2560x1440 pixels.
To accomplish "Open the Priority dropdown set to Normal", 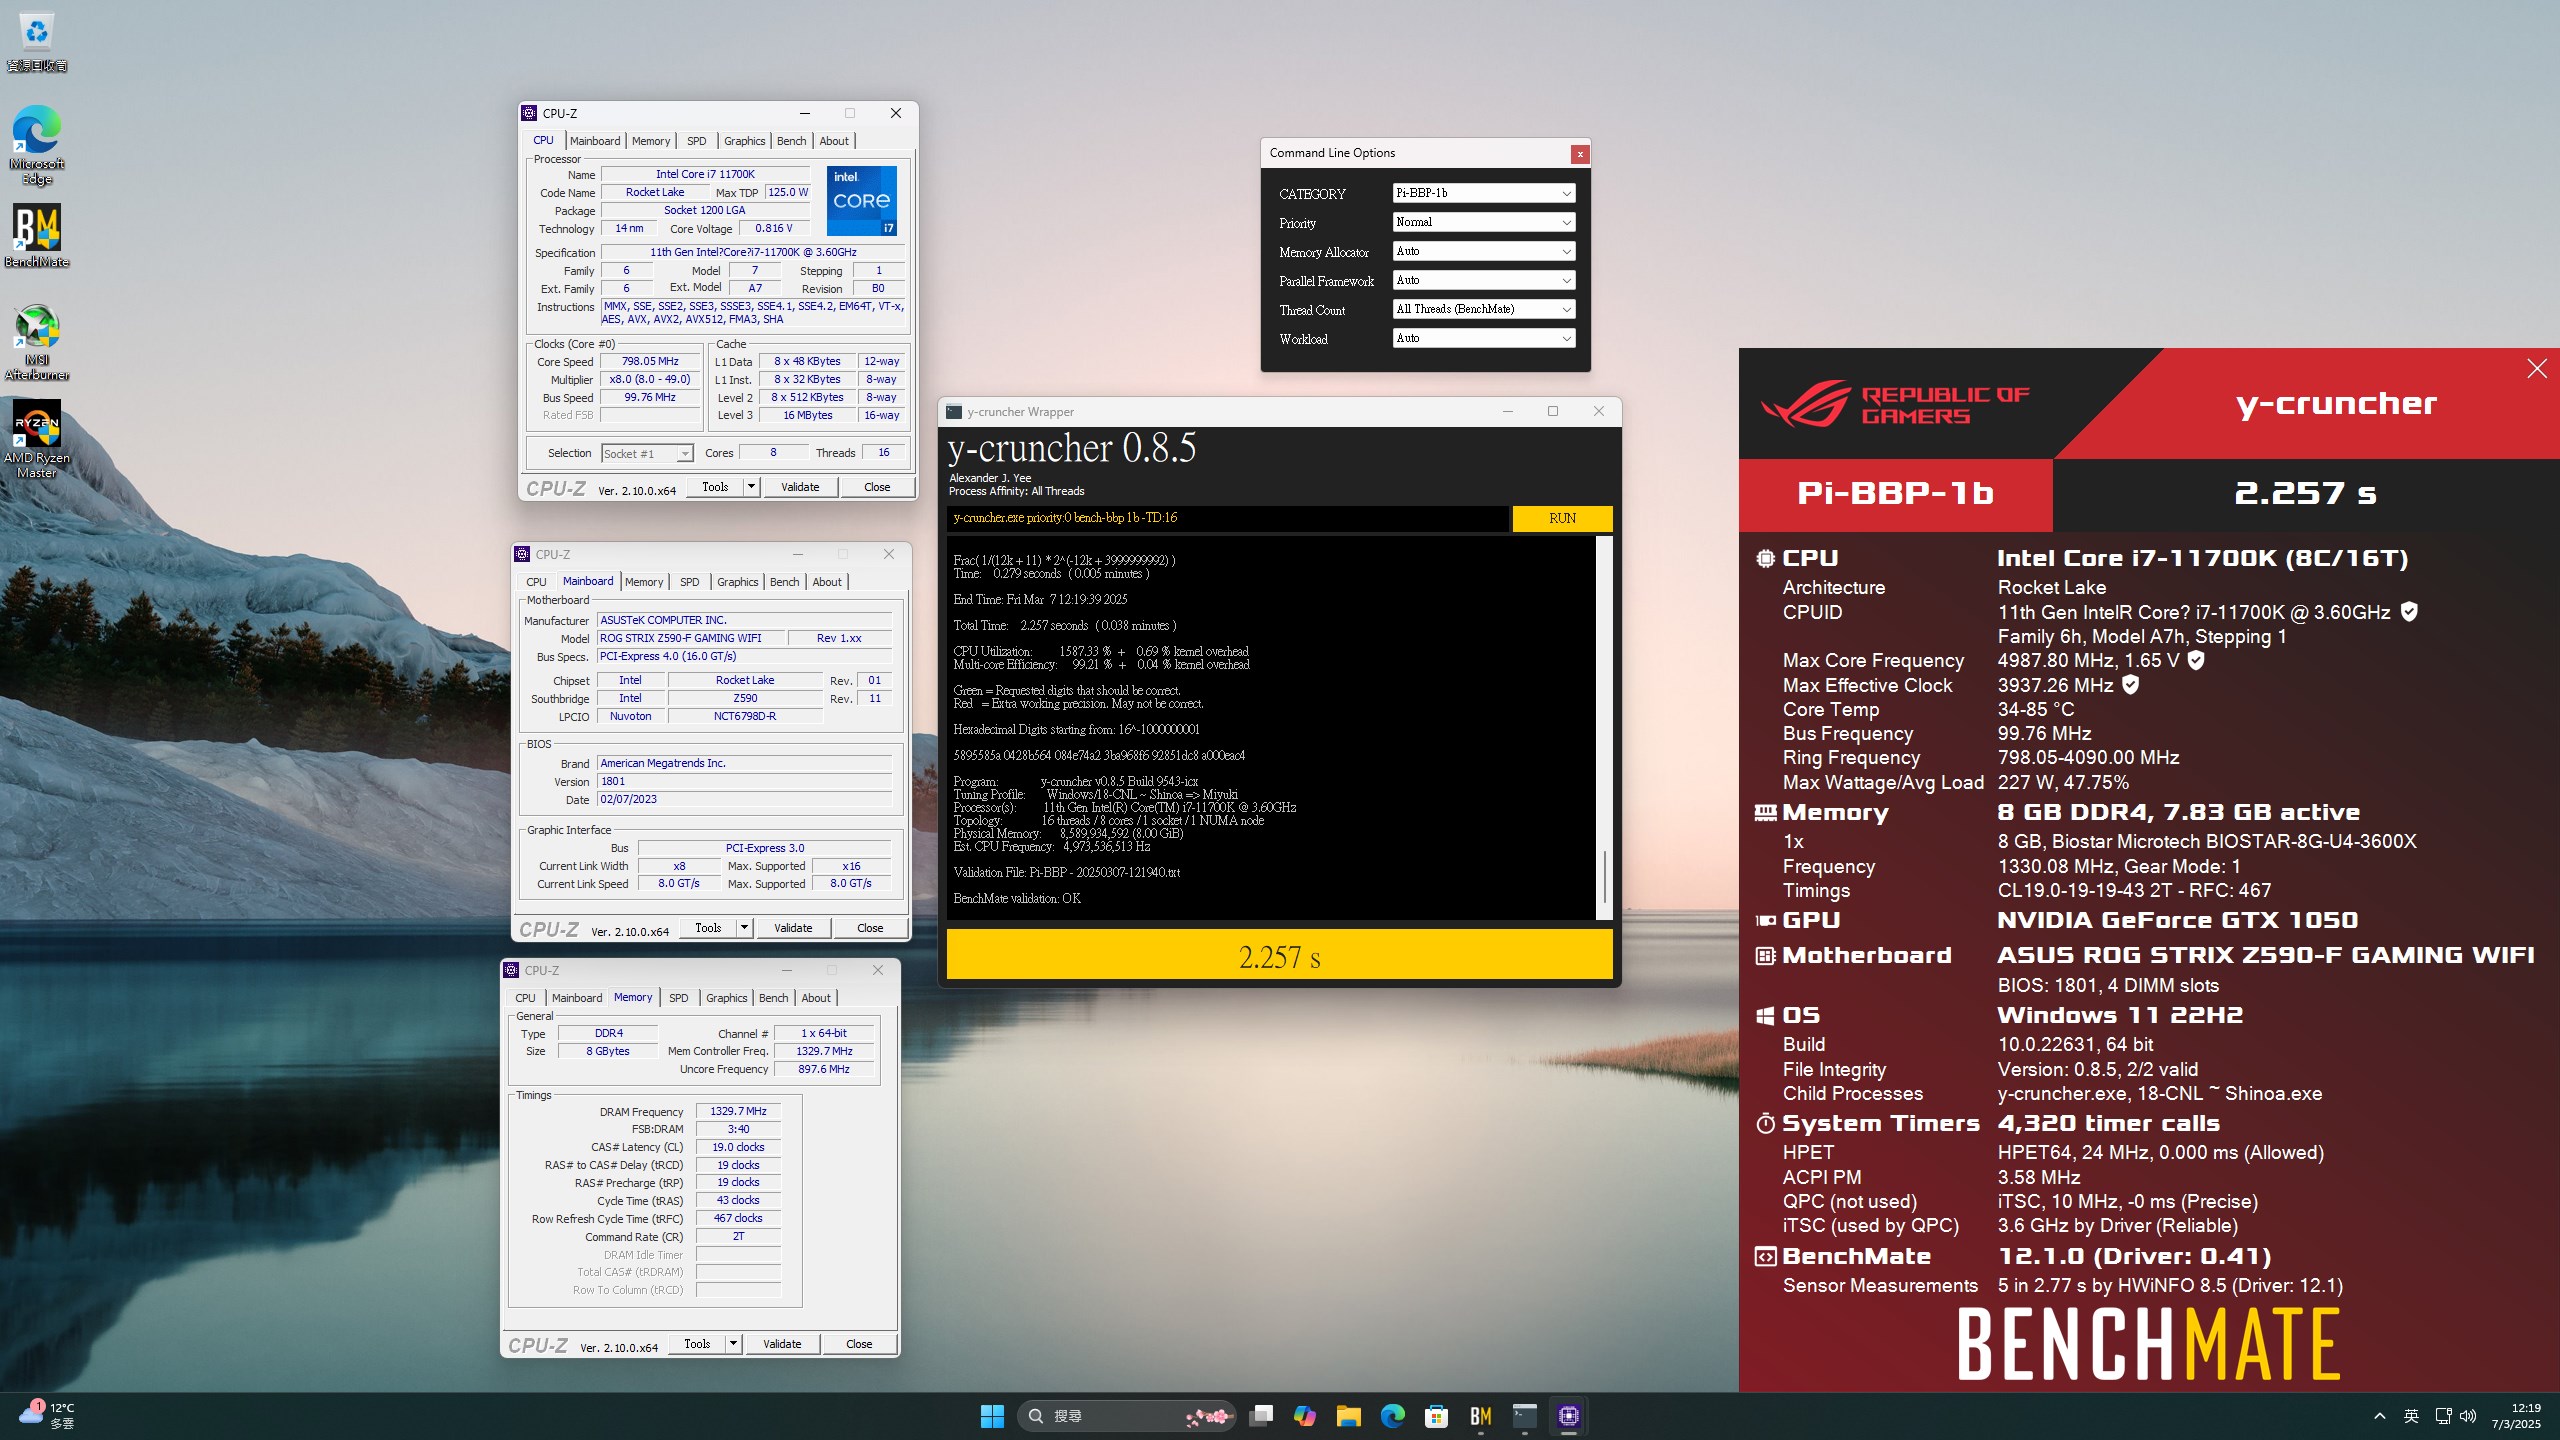I will point(1484,222).
